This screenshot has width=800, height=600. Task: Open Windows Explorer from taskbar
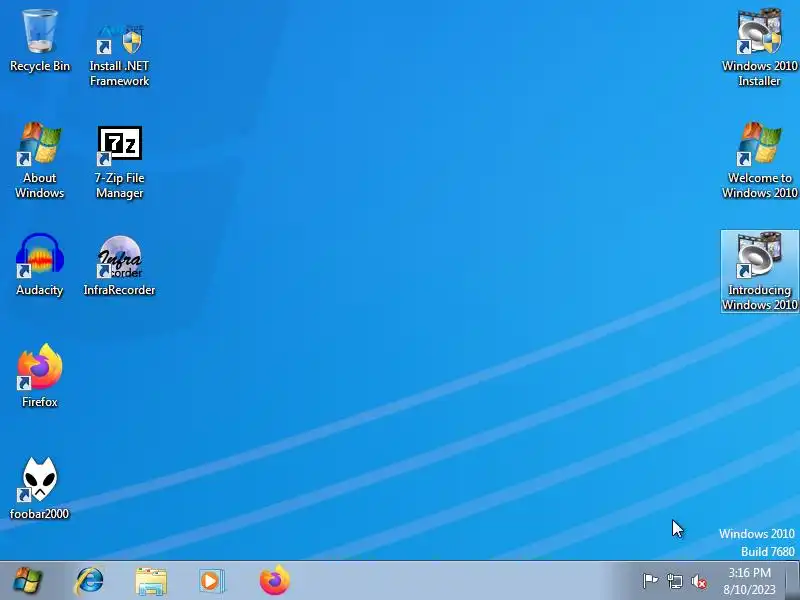(151, 581)
